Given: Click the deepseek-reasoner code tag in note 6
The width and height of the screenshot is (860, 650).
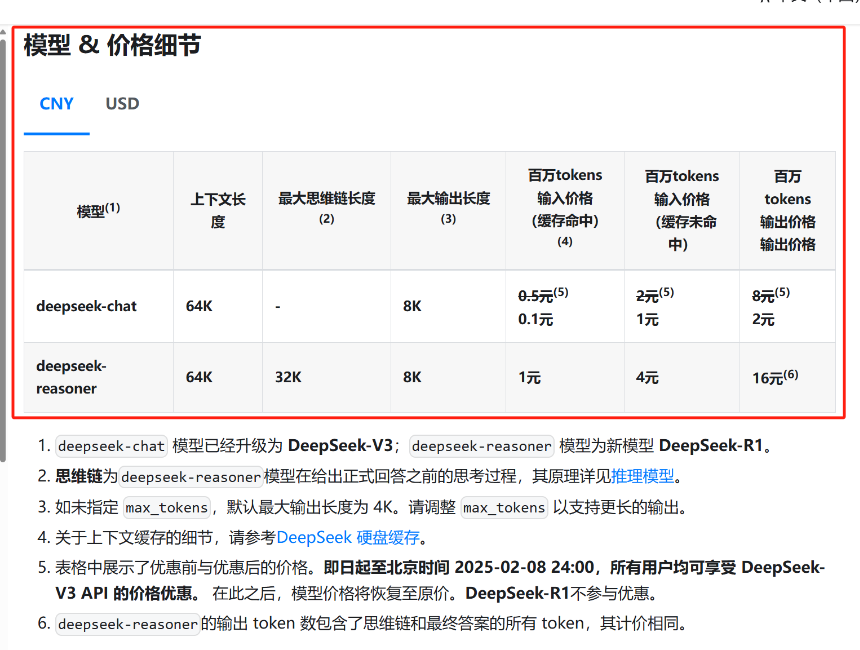Looking at the screenshot, I should click(x=128, y=624).
